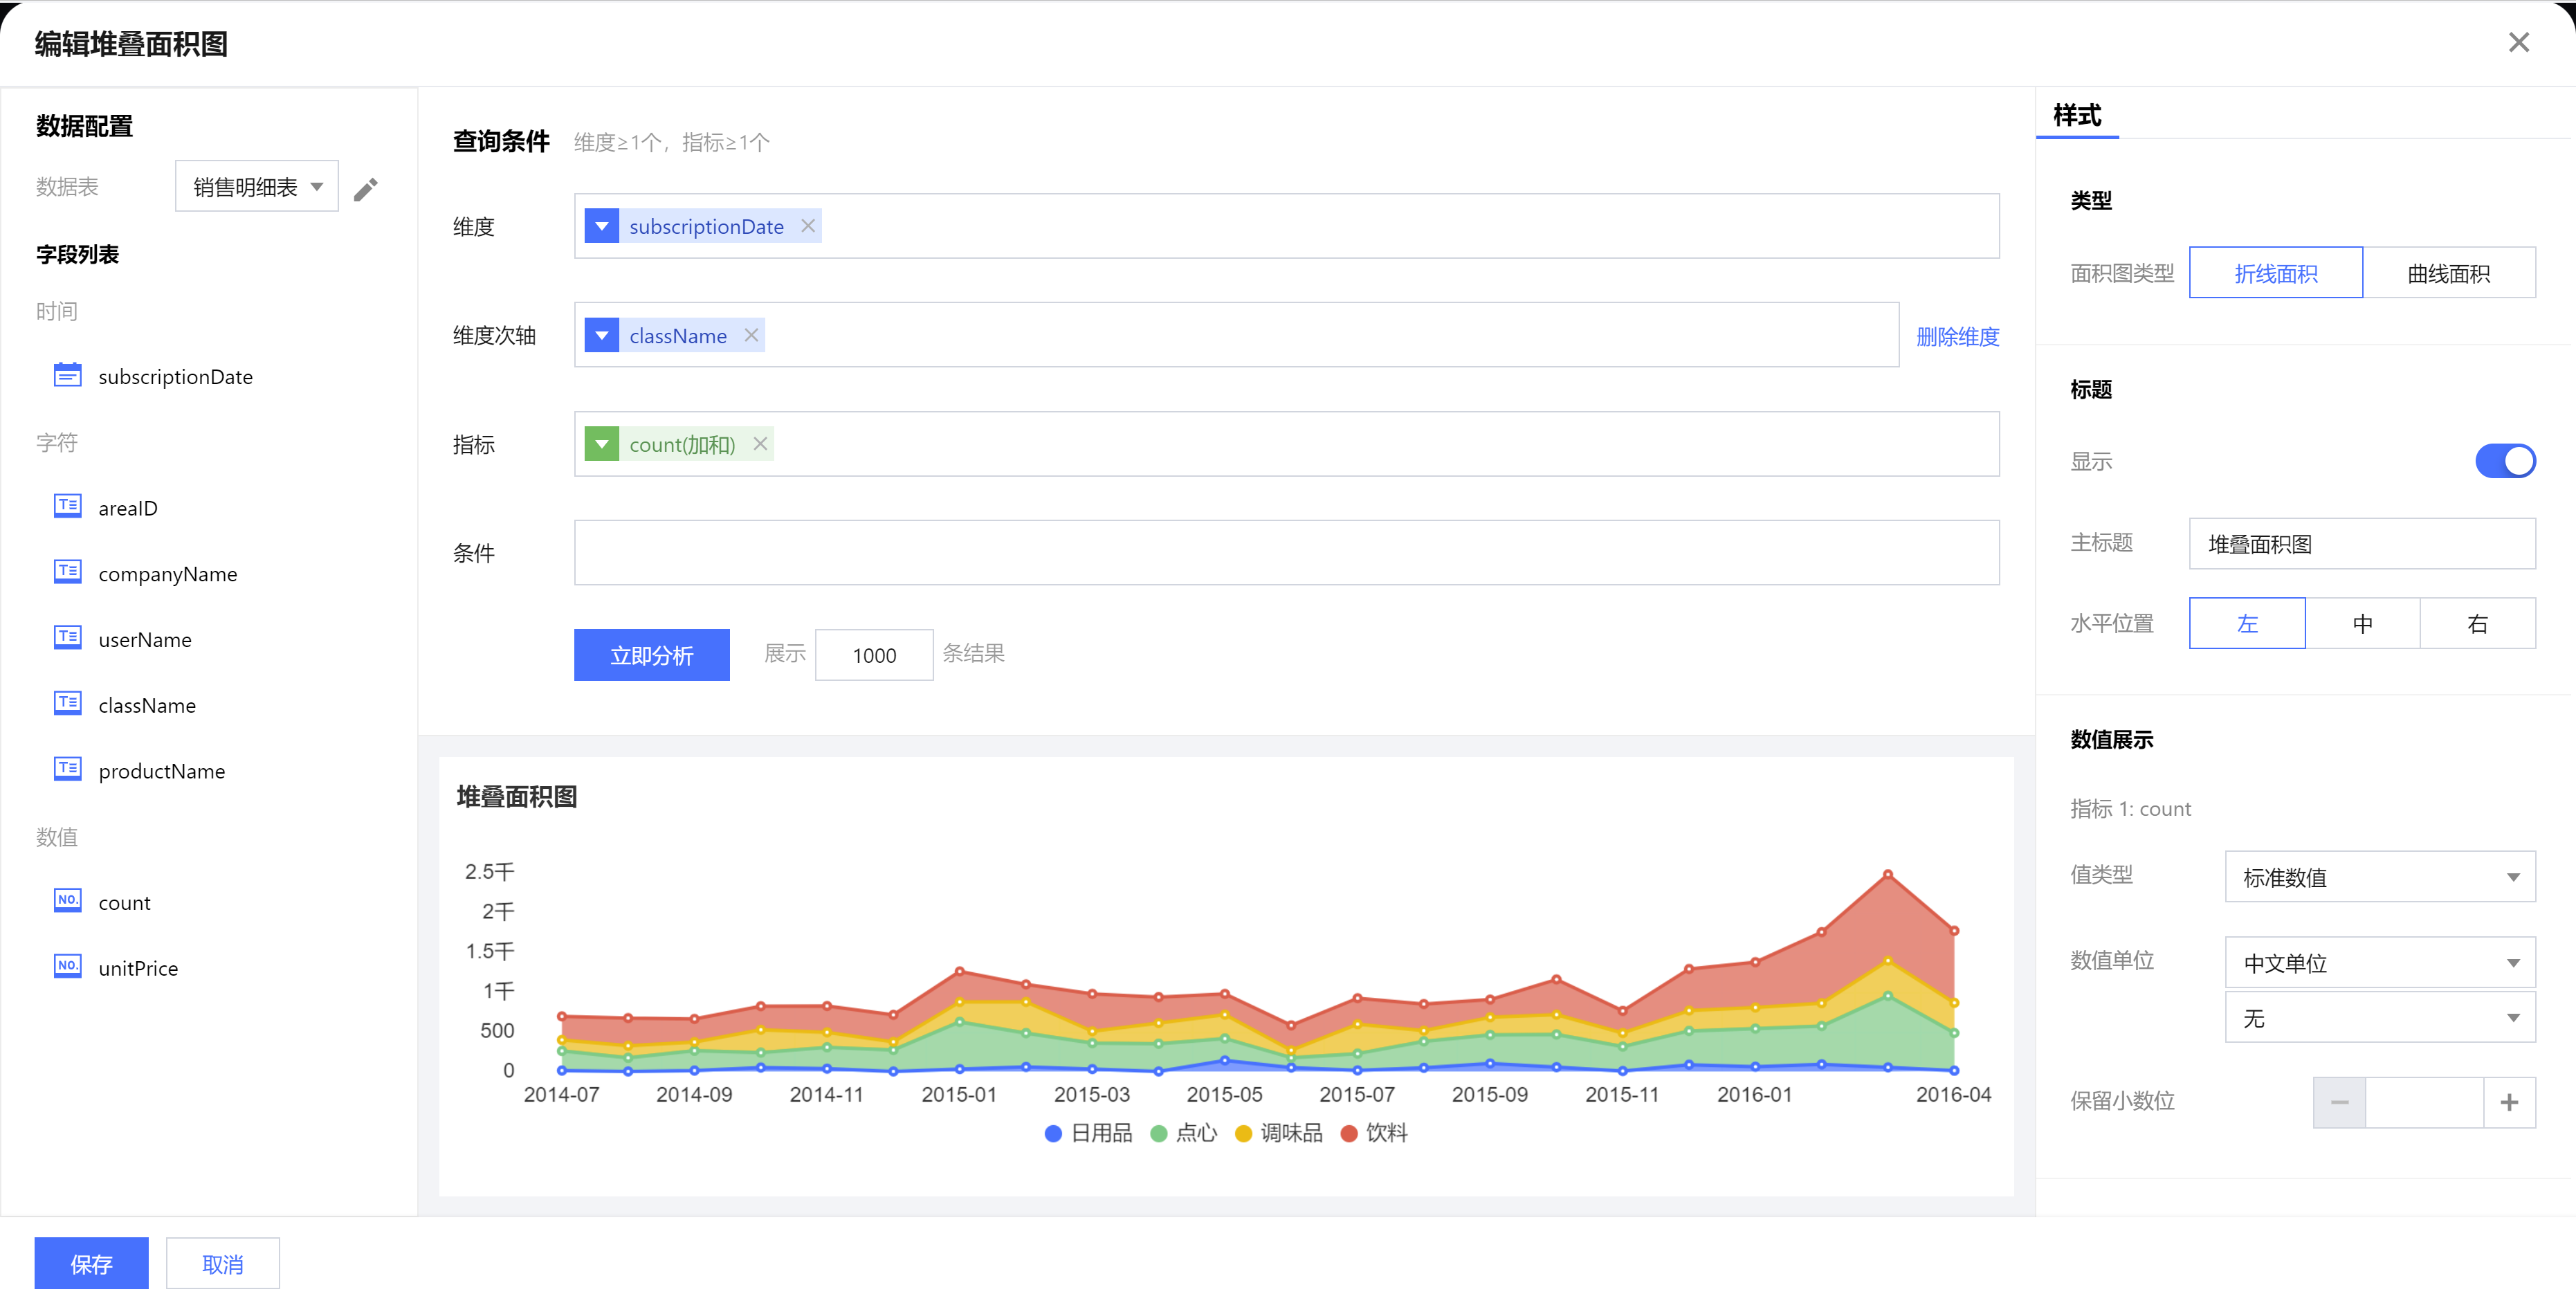Remove count(加和) tag from metric field

[761, 444]
